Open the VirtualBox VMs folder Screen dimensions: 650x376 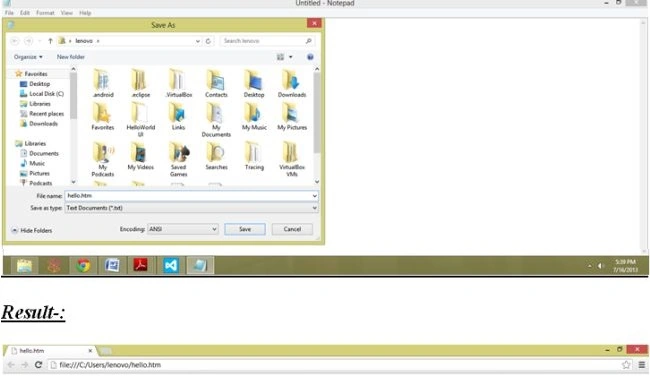tap(292, 159)
